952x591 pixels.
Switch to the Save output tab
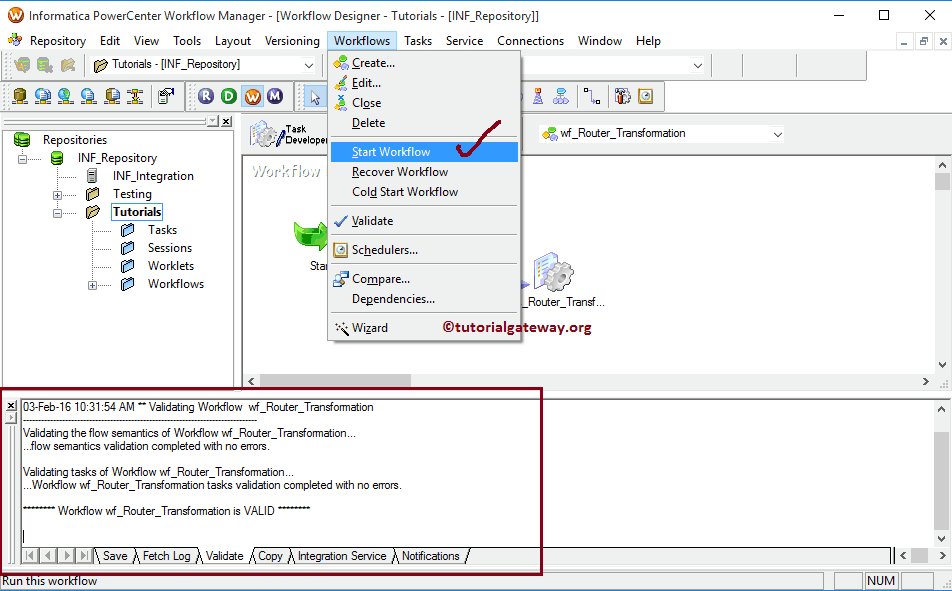[x=115, y=556]
